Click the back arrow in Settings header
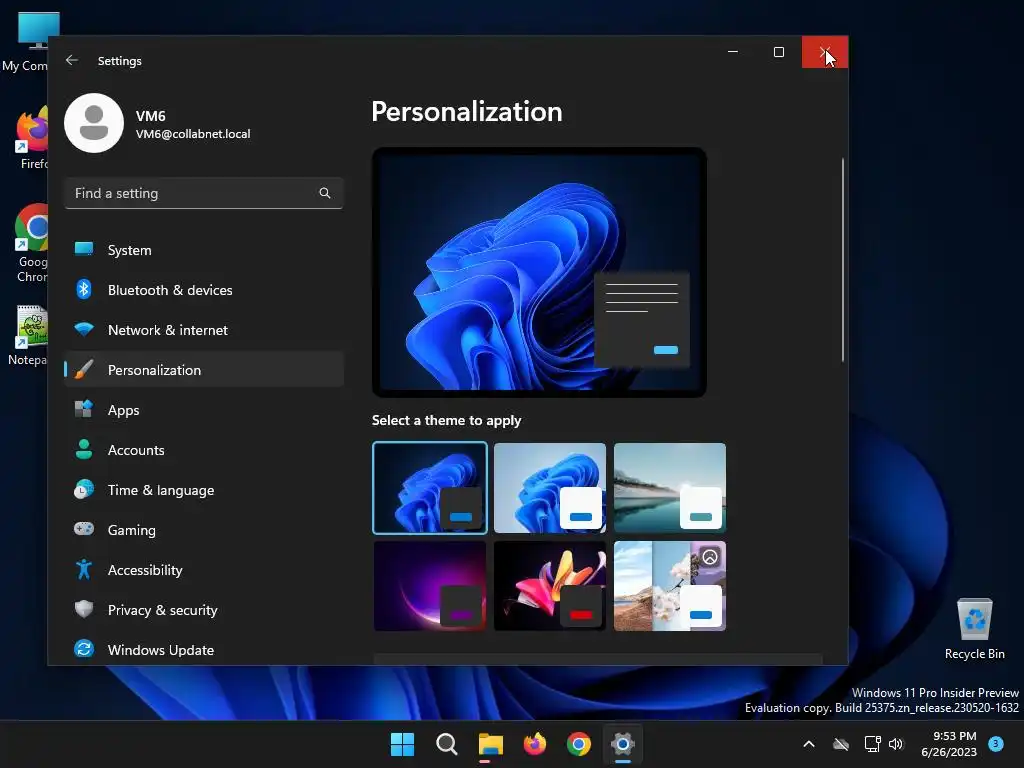The height and width of the screenshot is (768, 1024). click(72, 60)
